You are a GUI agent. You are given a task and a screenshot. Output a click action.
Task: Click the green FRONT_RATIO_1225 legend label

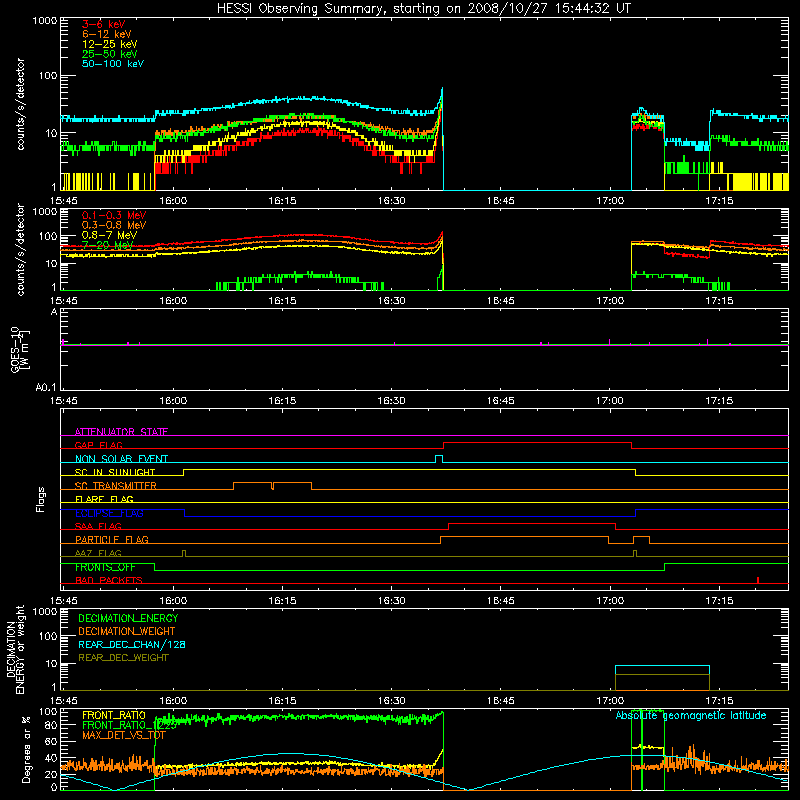129,725
